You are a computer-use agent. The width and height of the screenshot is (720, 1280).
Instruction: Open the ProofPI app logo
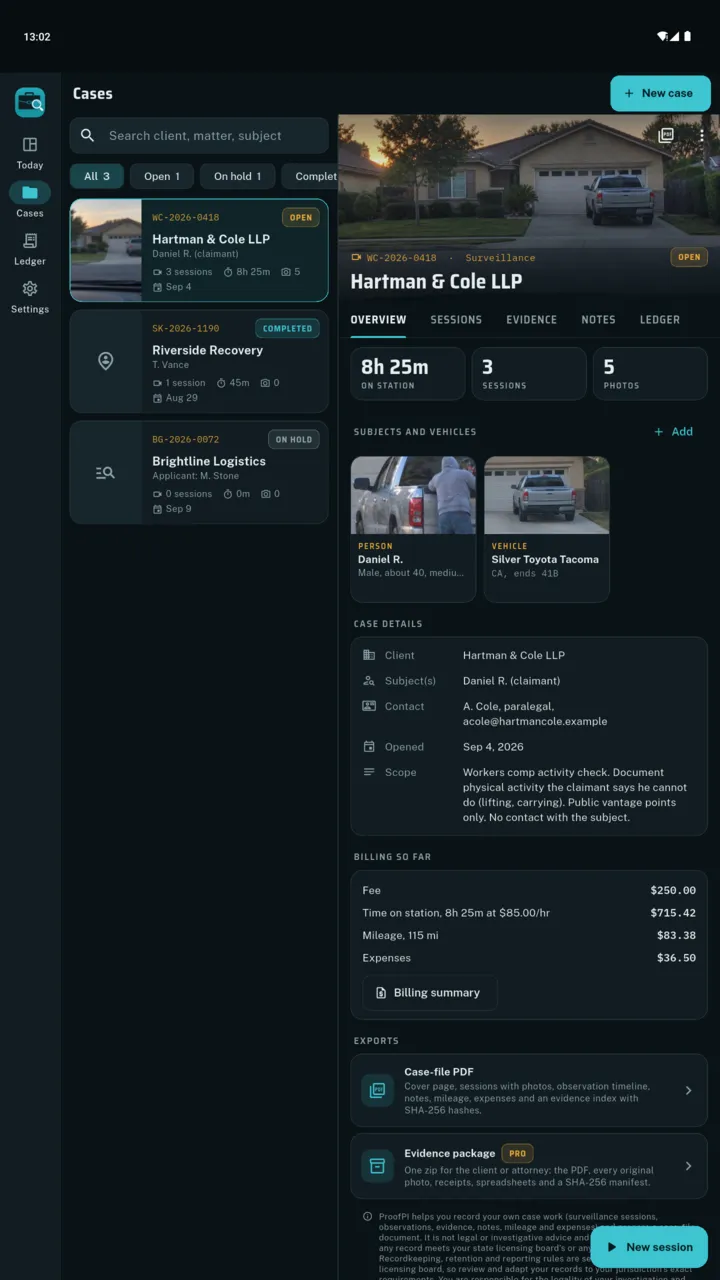(x=30, y=102)
